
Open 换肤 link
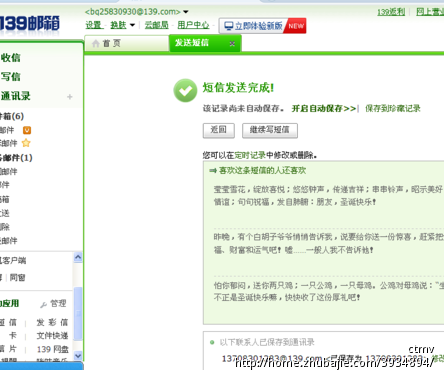point(118,25)
